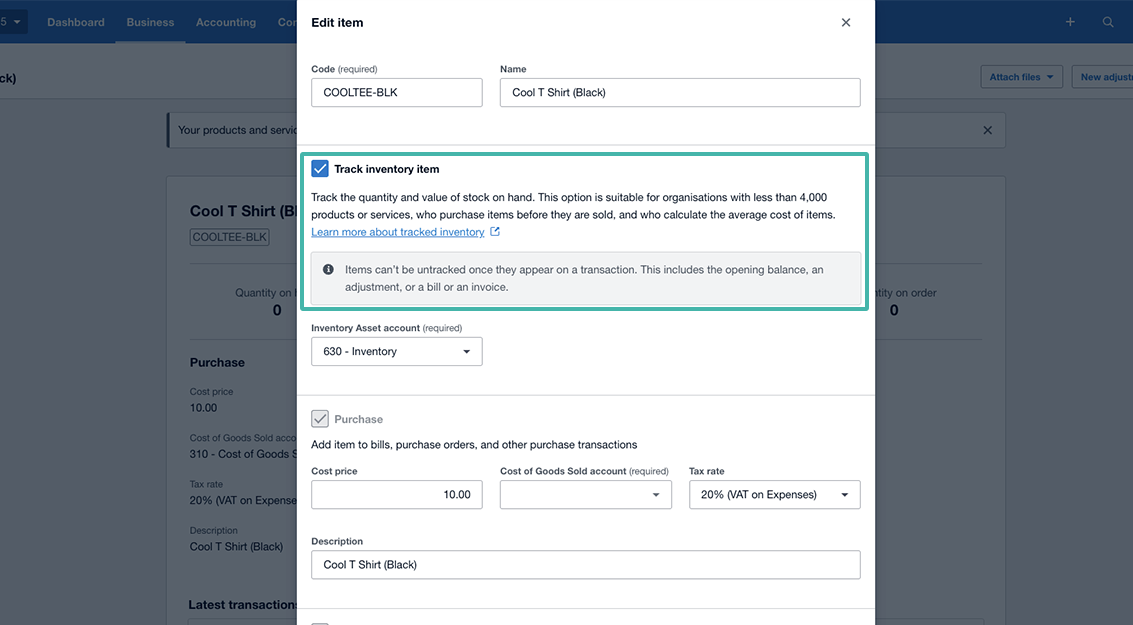This screenshot has width=1133, height=625.
Task: Open the Accounting menu
Action: 226,22
